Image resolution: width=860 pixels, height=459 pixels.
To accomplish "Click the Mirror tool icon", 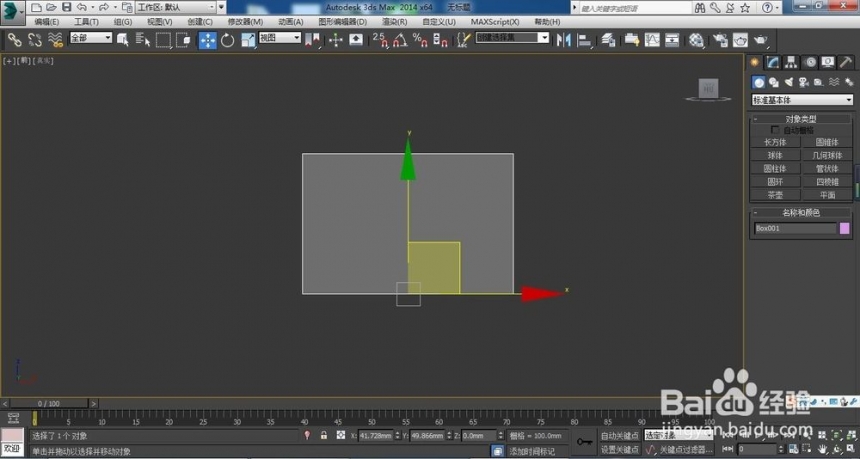I will coord(564,40).
